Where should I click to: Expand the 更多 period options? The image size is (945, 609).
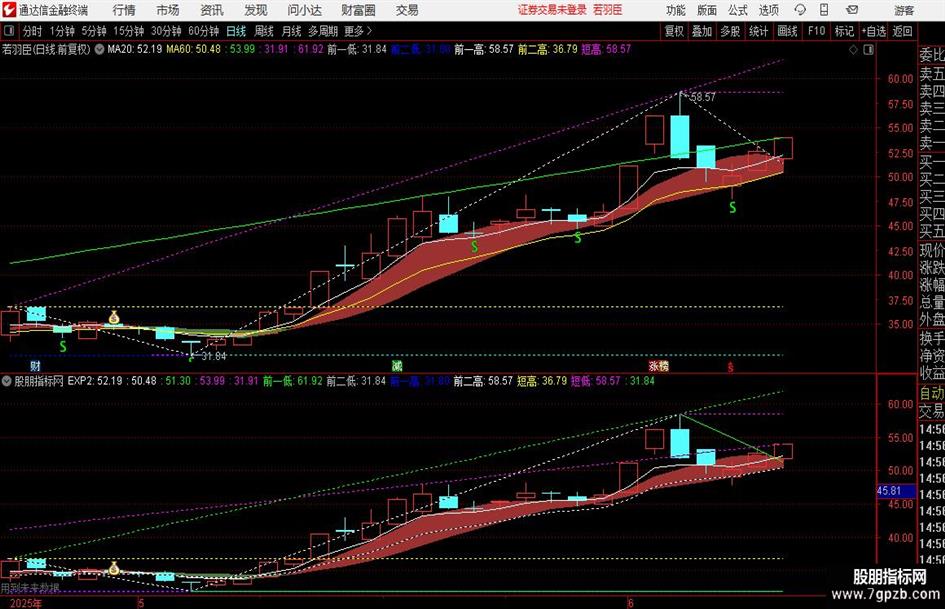358,31
